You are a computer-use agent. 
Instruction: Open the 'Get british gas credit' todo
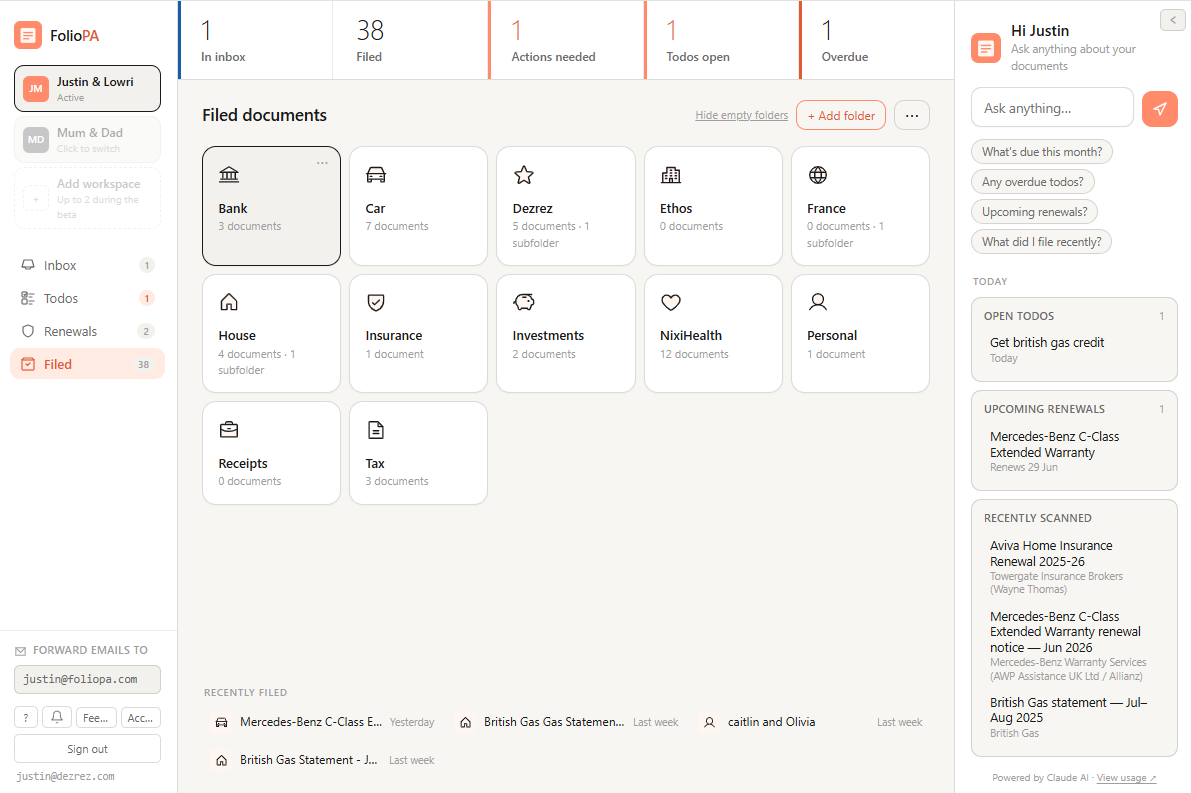pyautogui.click(x=1074, y=349)
